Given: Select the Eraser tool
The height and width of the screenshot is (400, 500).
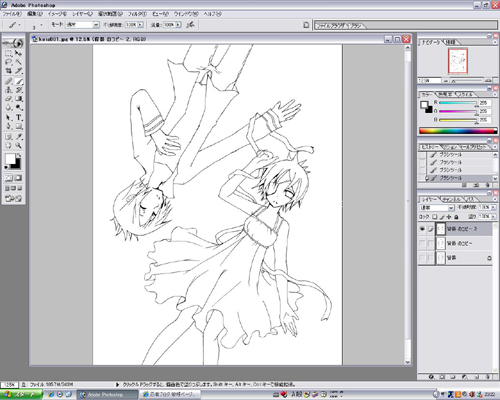Looking at the screenshot, I should pos(8,99).
